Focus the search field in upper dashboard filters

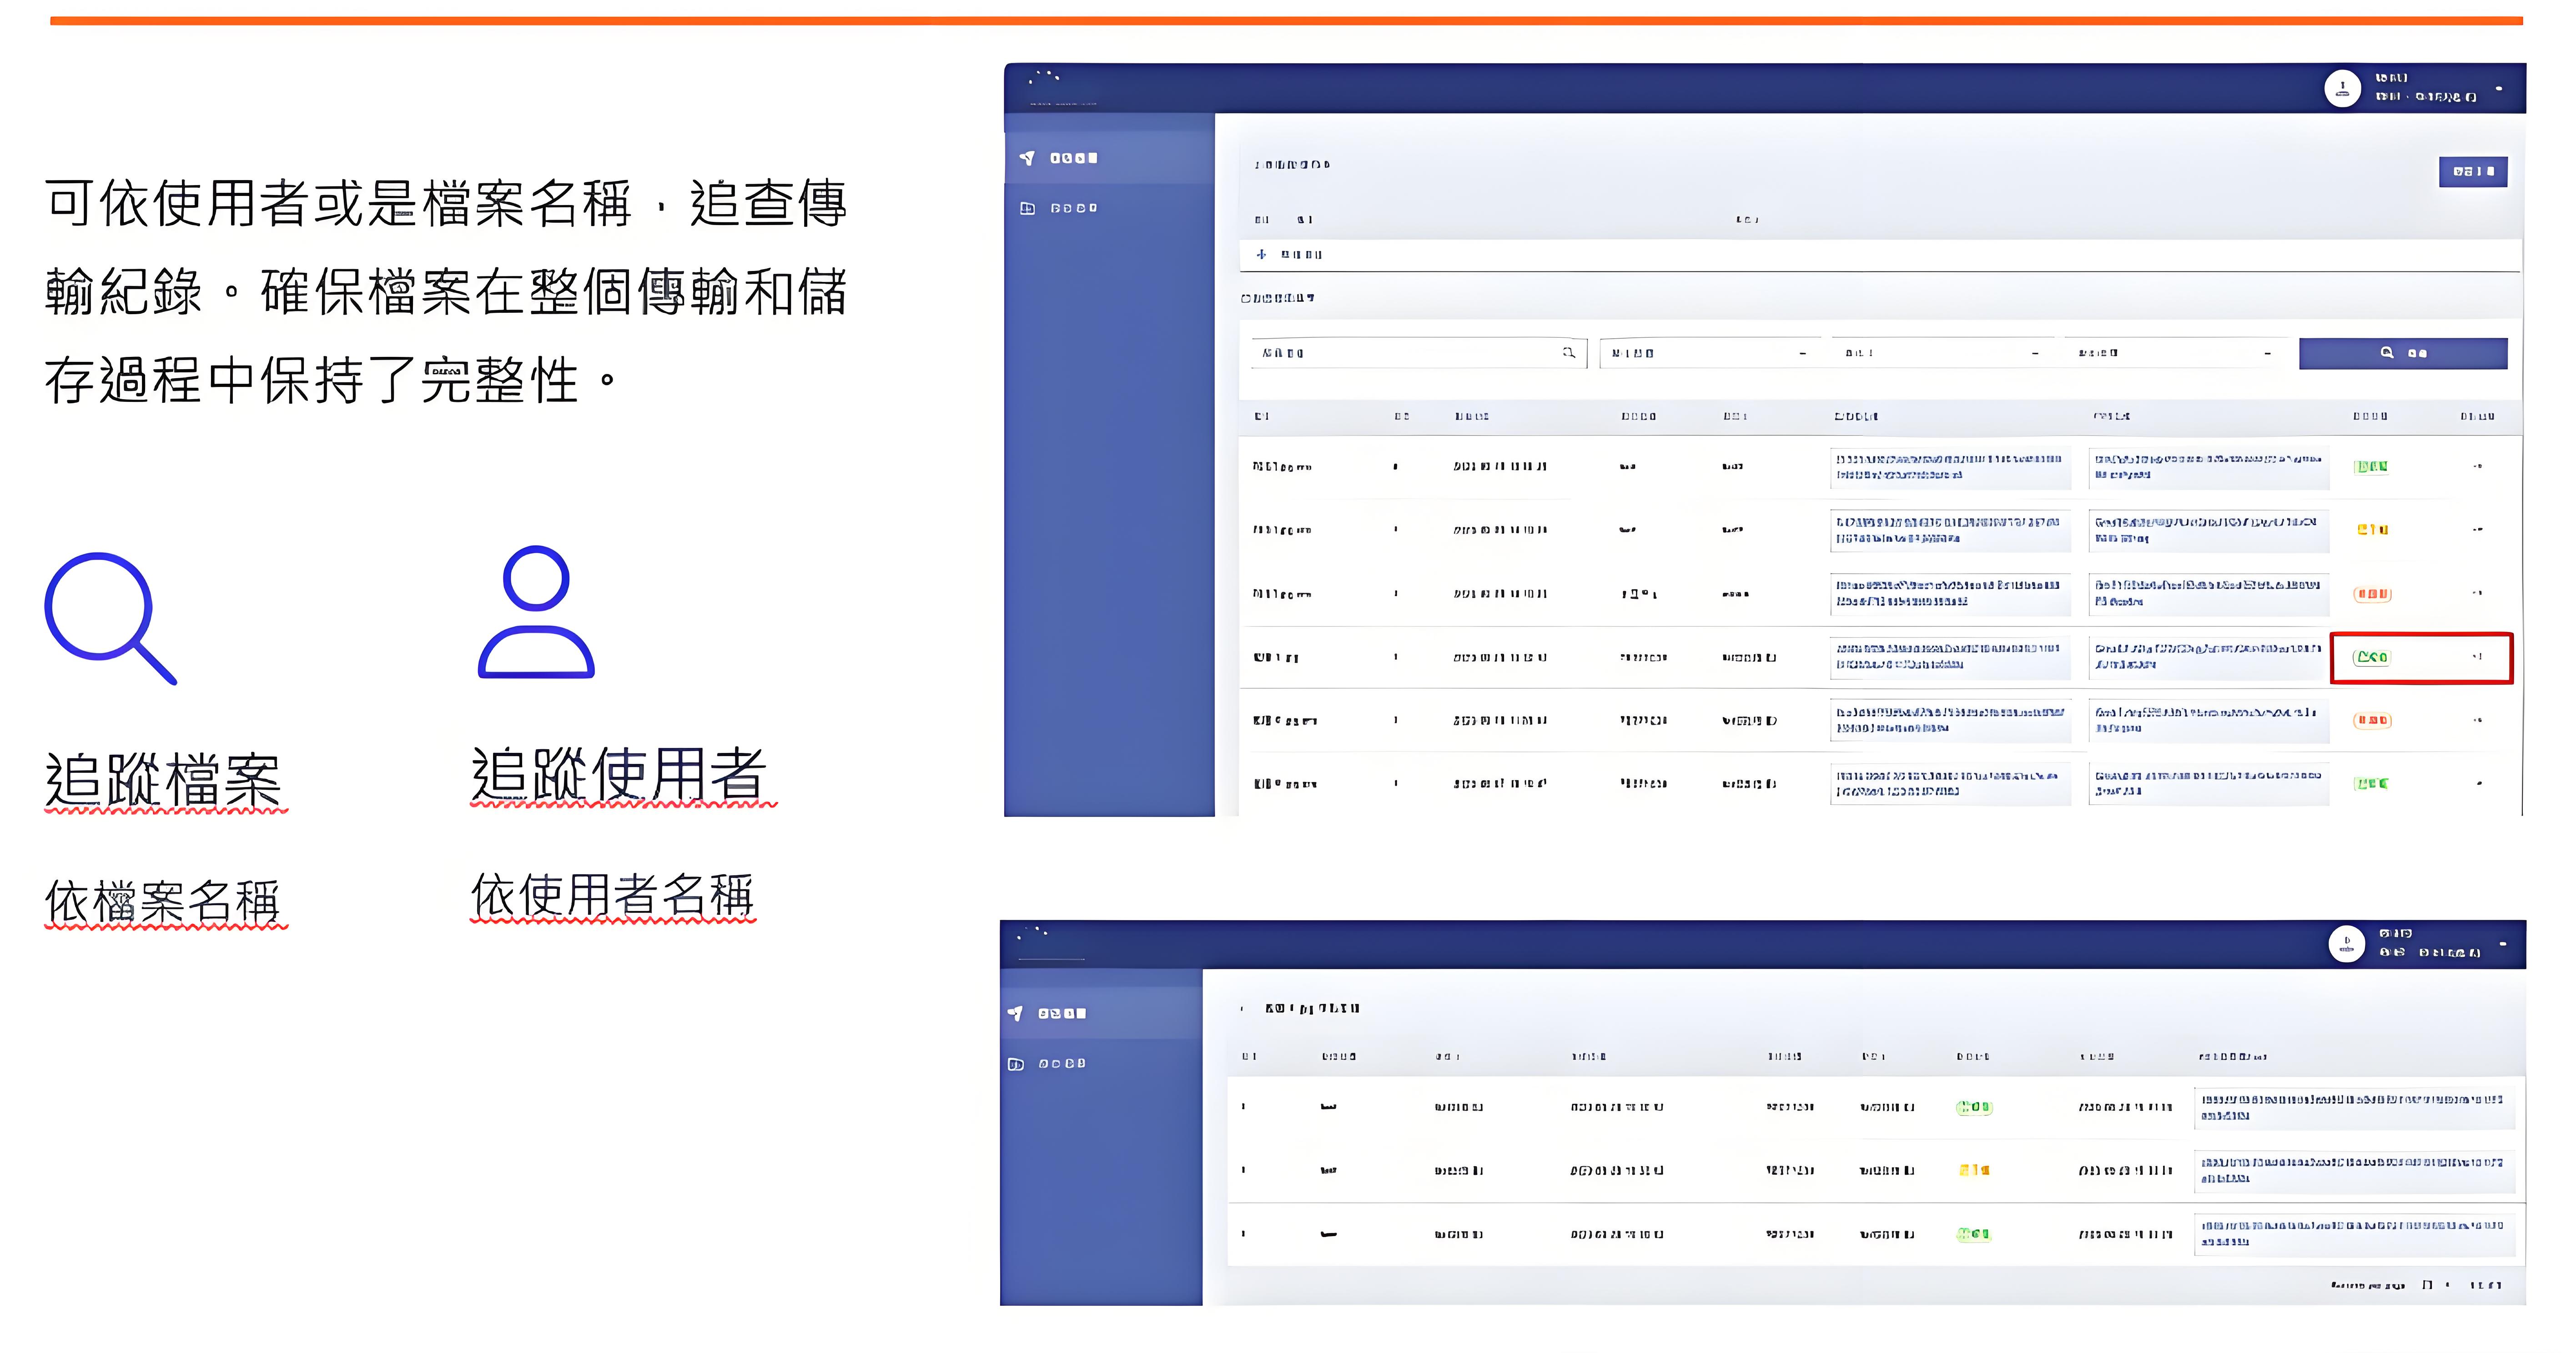(1418, 353)
